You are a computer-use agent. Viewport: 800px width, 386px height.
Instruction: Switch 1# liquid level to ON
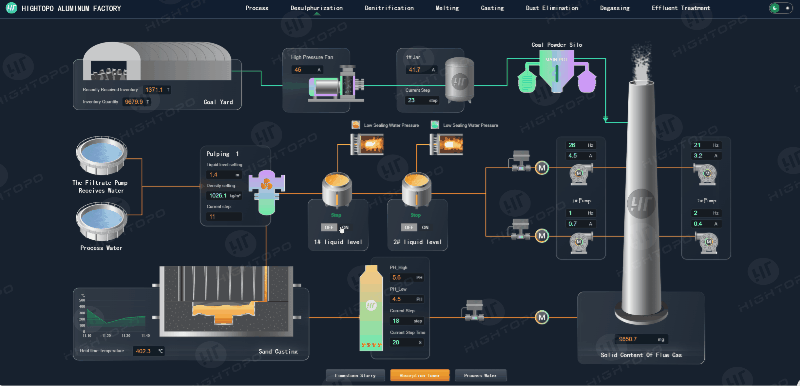345,227
